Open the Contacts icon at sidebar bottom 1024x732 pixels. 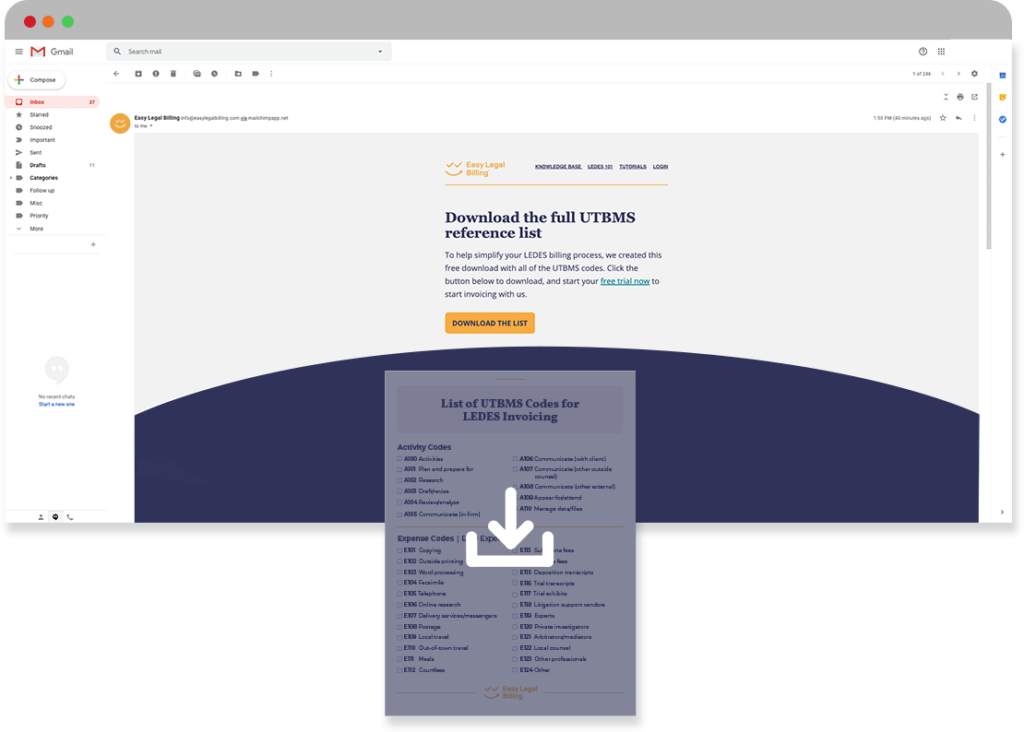[40, 517]
